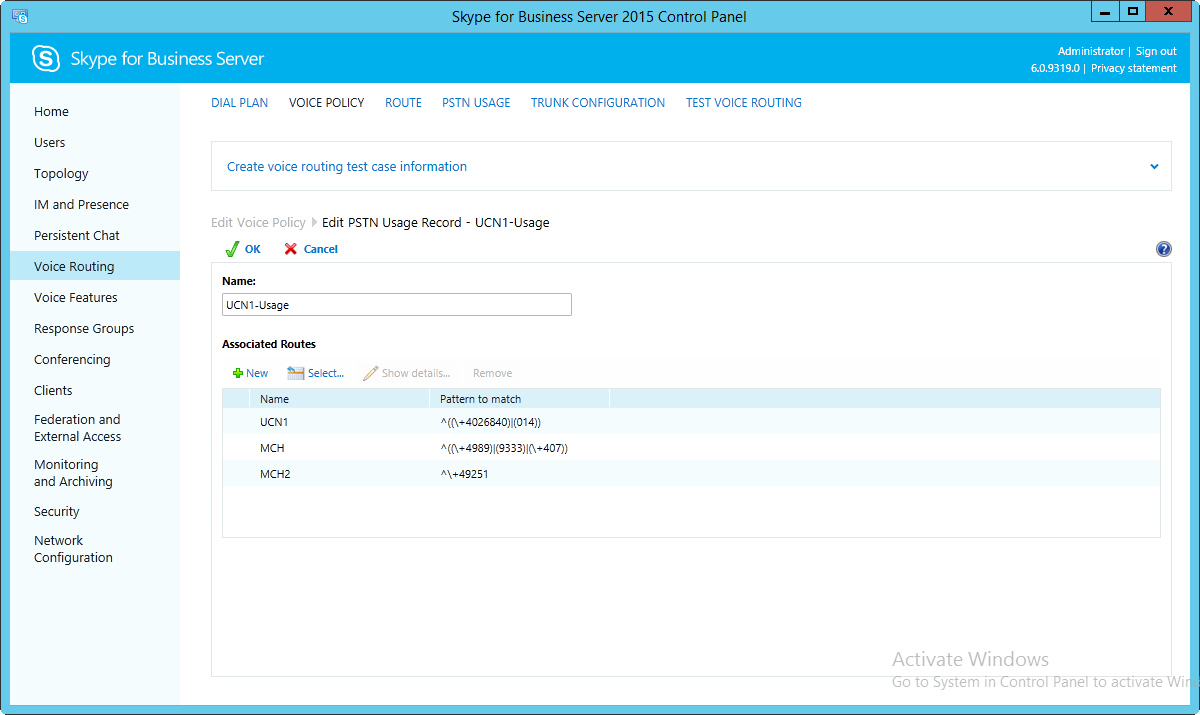Click the pattern ^((\+4989)|(9333)|(\+407))
This screenshot has width=1200, height=715.
point(504,448)
